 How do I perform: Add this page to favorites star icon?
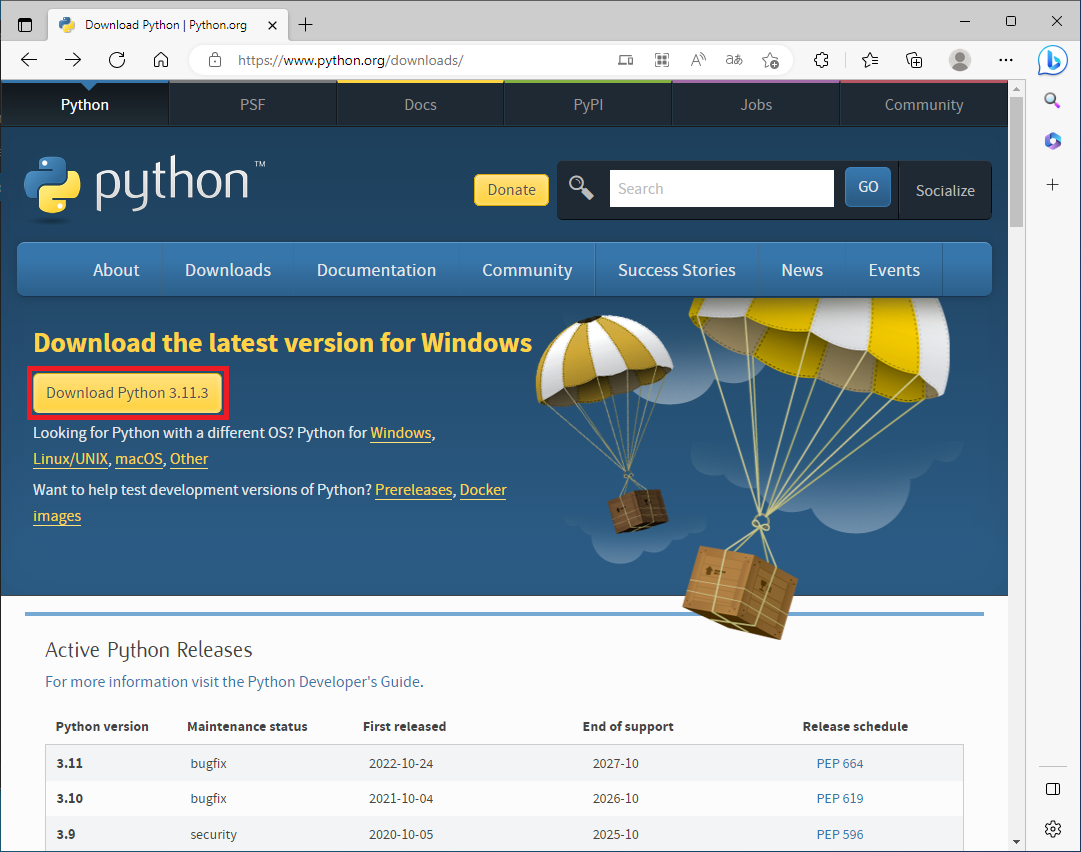[770, 60]
